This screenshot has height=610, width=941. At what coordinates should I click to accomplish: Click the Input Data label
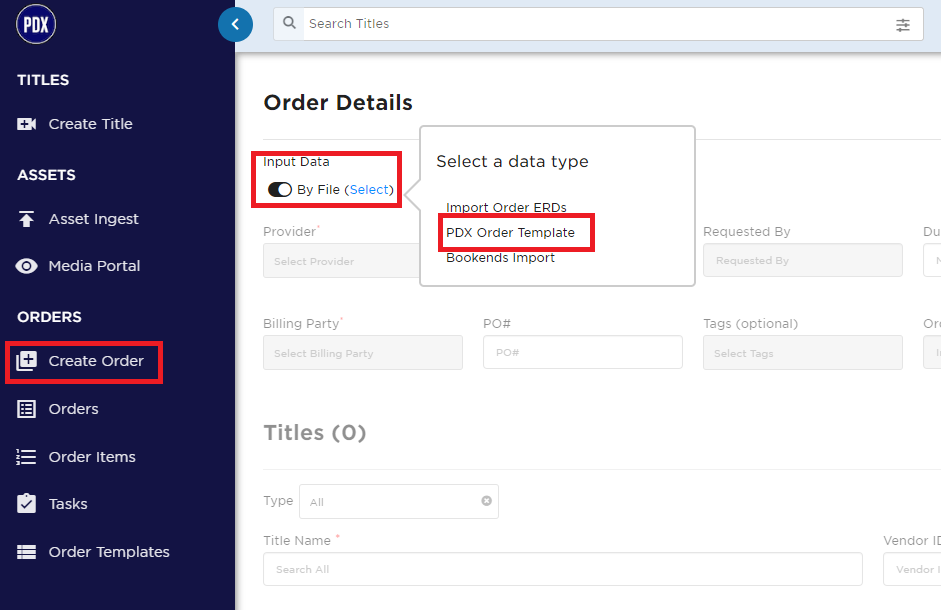pos(296,162)
